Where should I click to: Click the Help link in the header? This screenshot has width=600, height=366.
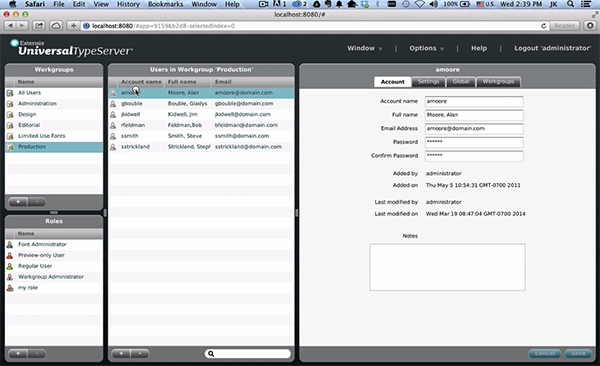(479, 48)
